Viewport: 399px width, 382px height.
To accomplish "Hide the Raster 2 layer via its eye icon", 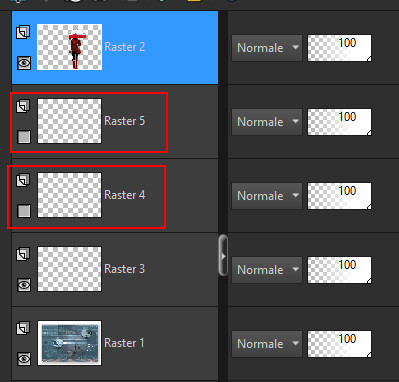I will (24, 63).
